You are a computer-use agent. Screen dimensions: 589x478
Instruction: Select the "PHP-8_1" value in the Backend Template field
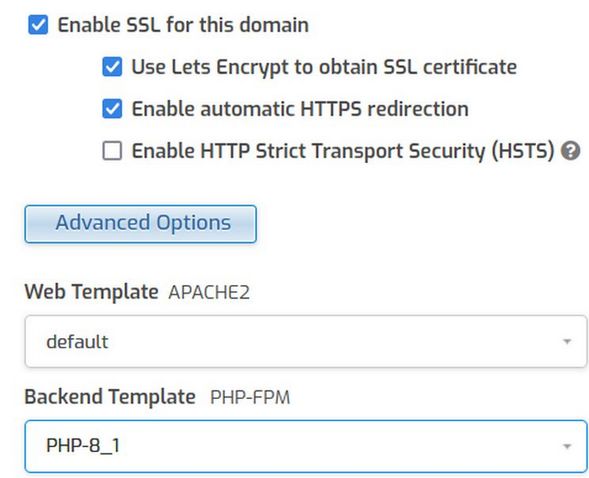(x=83, y=446)
